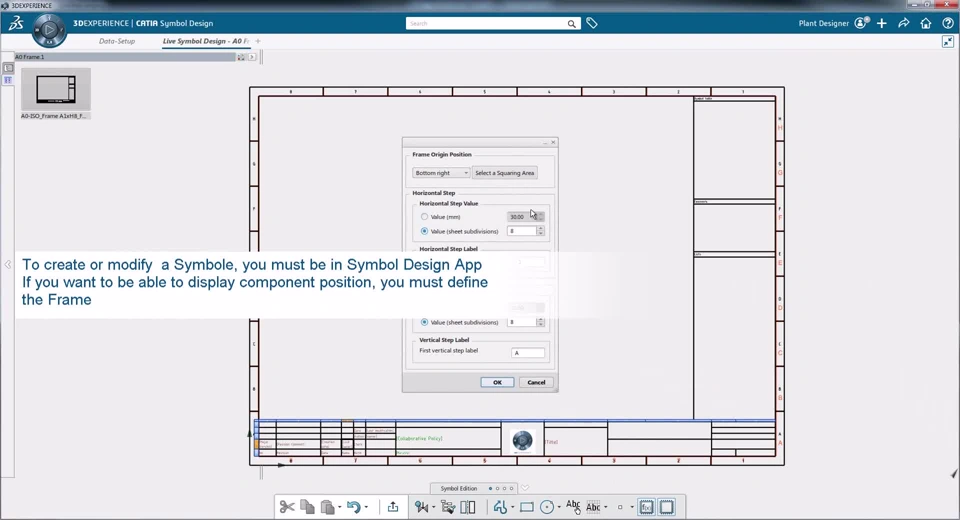
Task: Open the Plant Designer user profile icon
Action: click(x=861, y=23)
